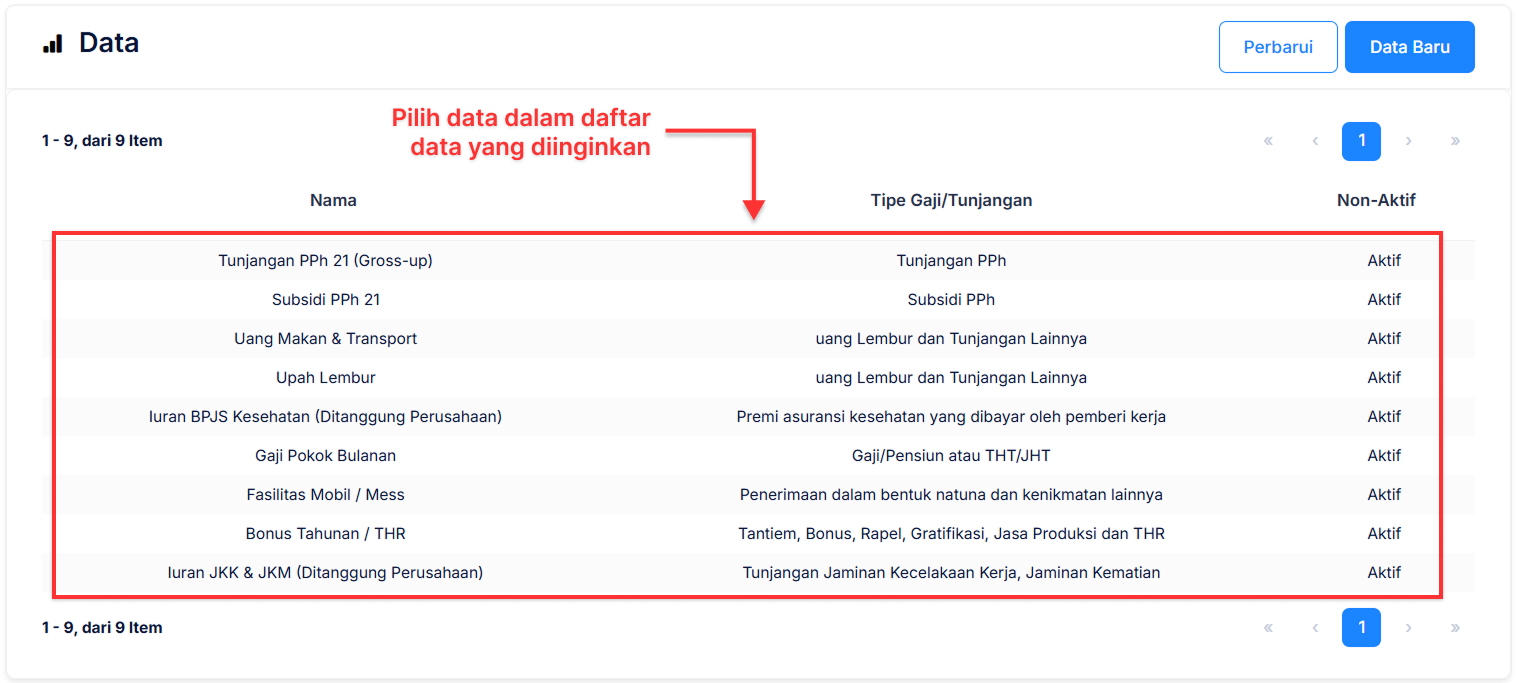This screenshot has width=1516, height=683.
Task: Click the Non-Aktif column header
Action: pos(1376,200)
